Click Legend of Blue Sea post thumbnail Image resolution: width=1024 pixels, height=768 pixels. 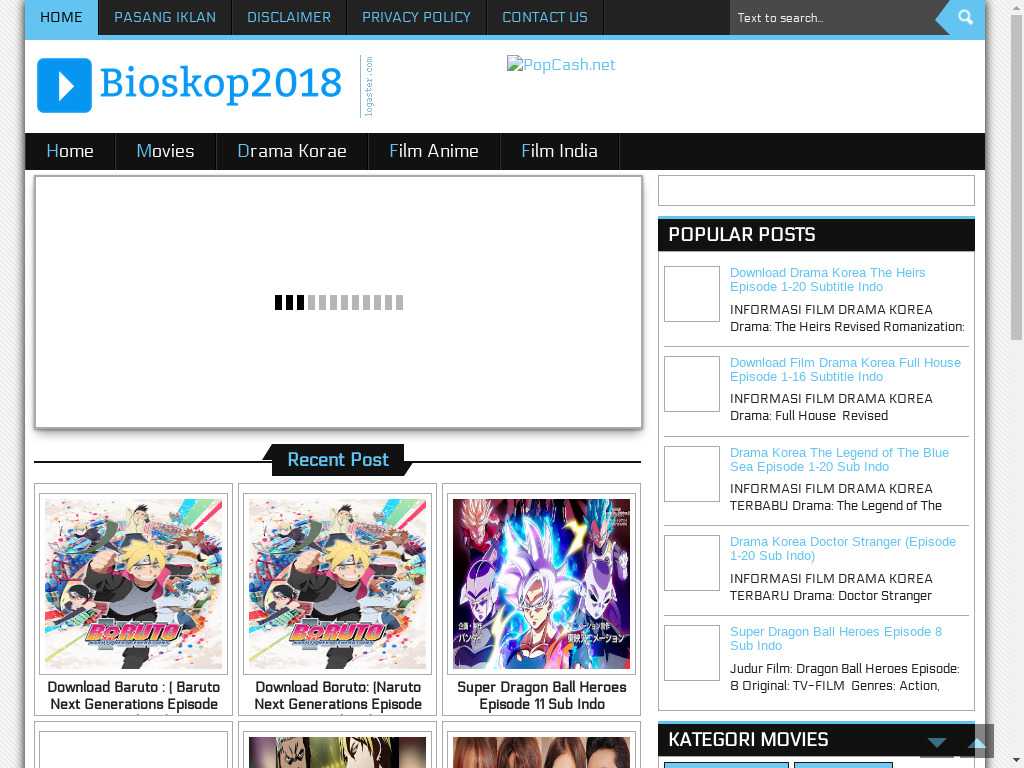[692, 473]
